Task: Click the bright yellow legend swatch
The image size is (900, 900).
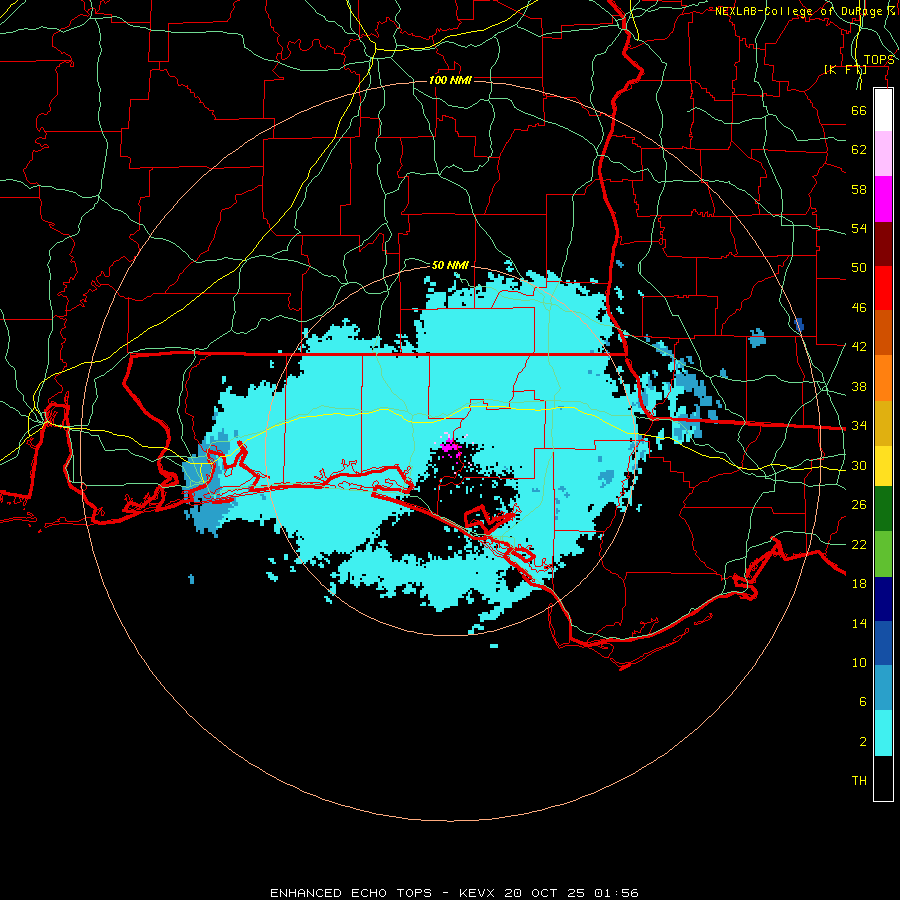Action: click(883, 466)
